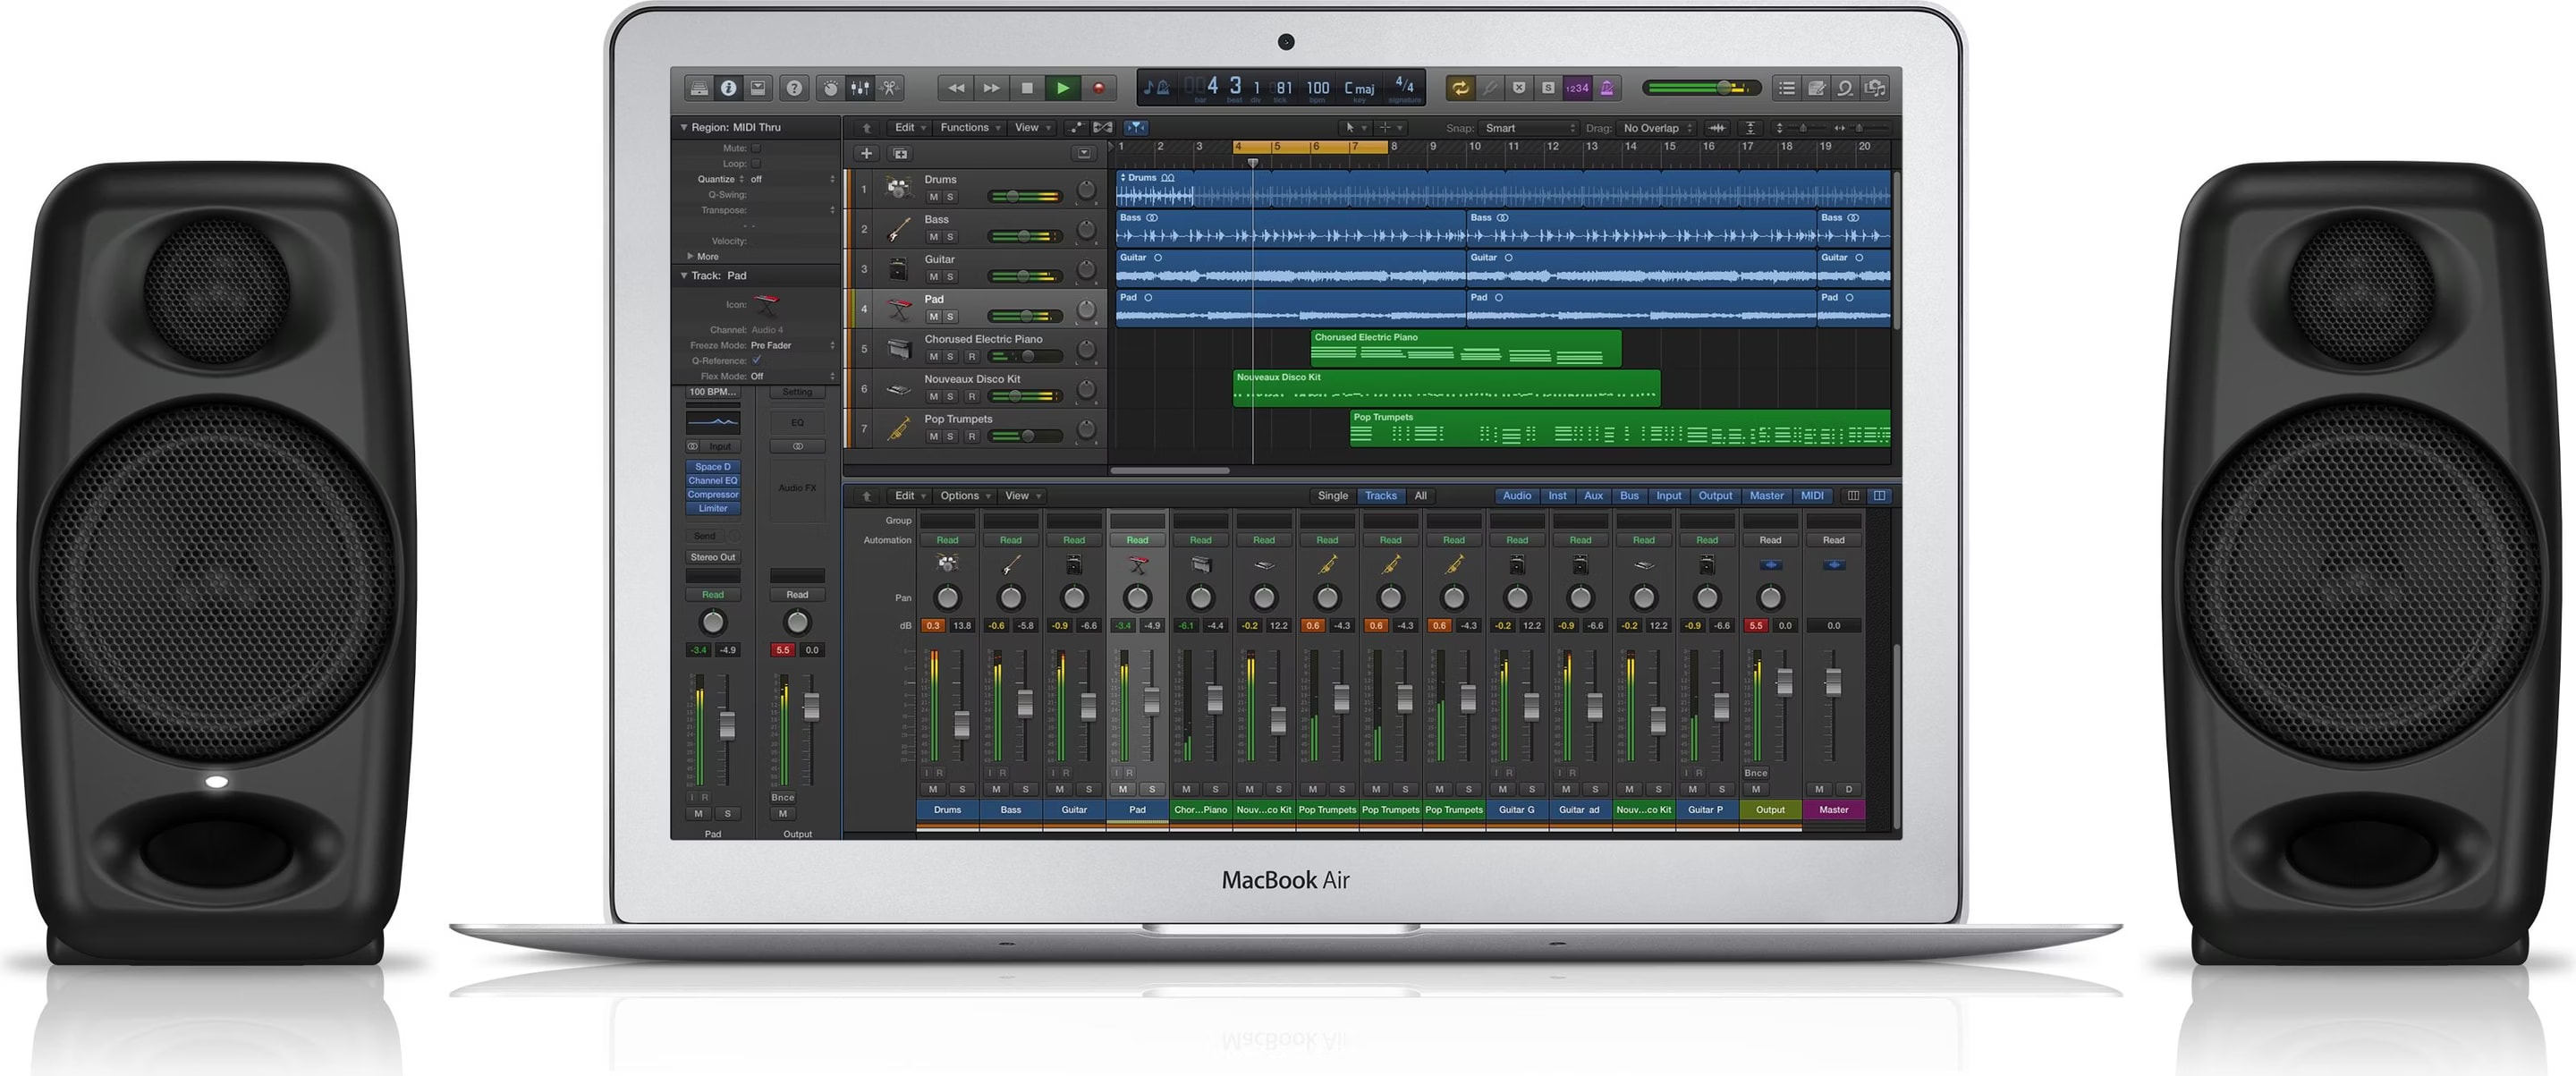Viewport: 2576px width, 1076px height.
Task: Click the Add Track plus button
Action: tap(867, 154)
